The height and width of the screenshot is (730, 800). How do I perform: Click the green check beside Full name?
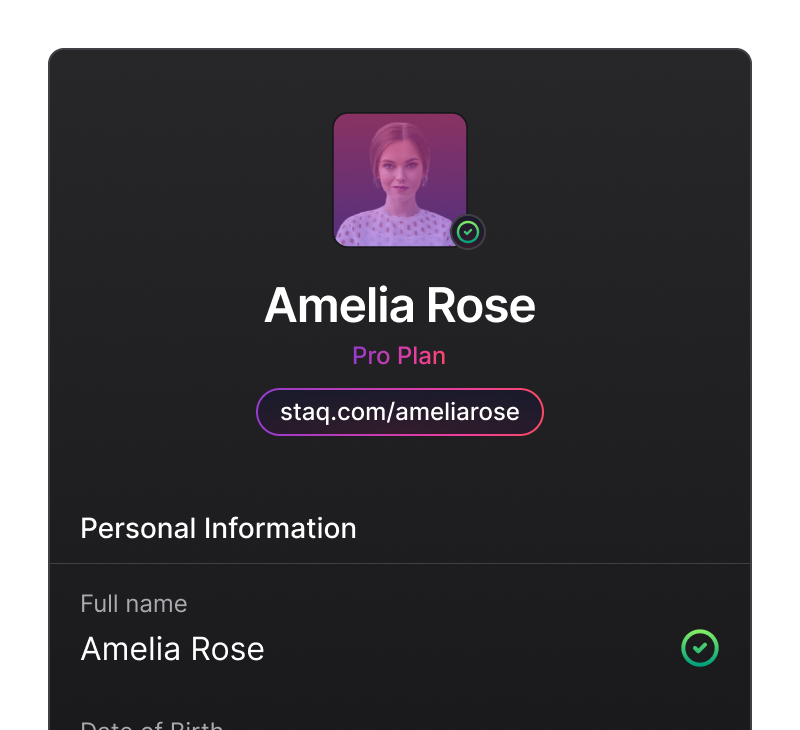[700, 648]
